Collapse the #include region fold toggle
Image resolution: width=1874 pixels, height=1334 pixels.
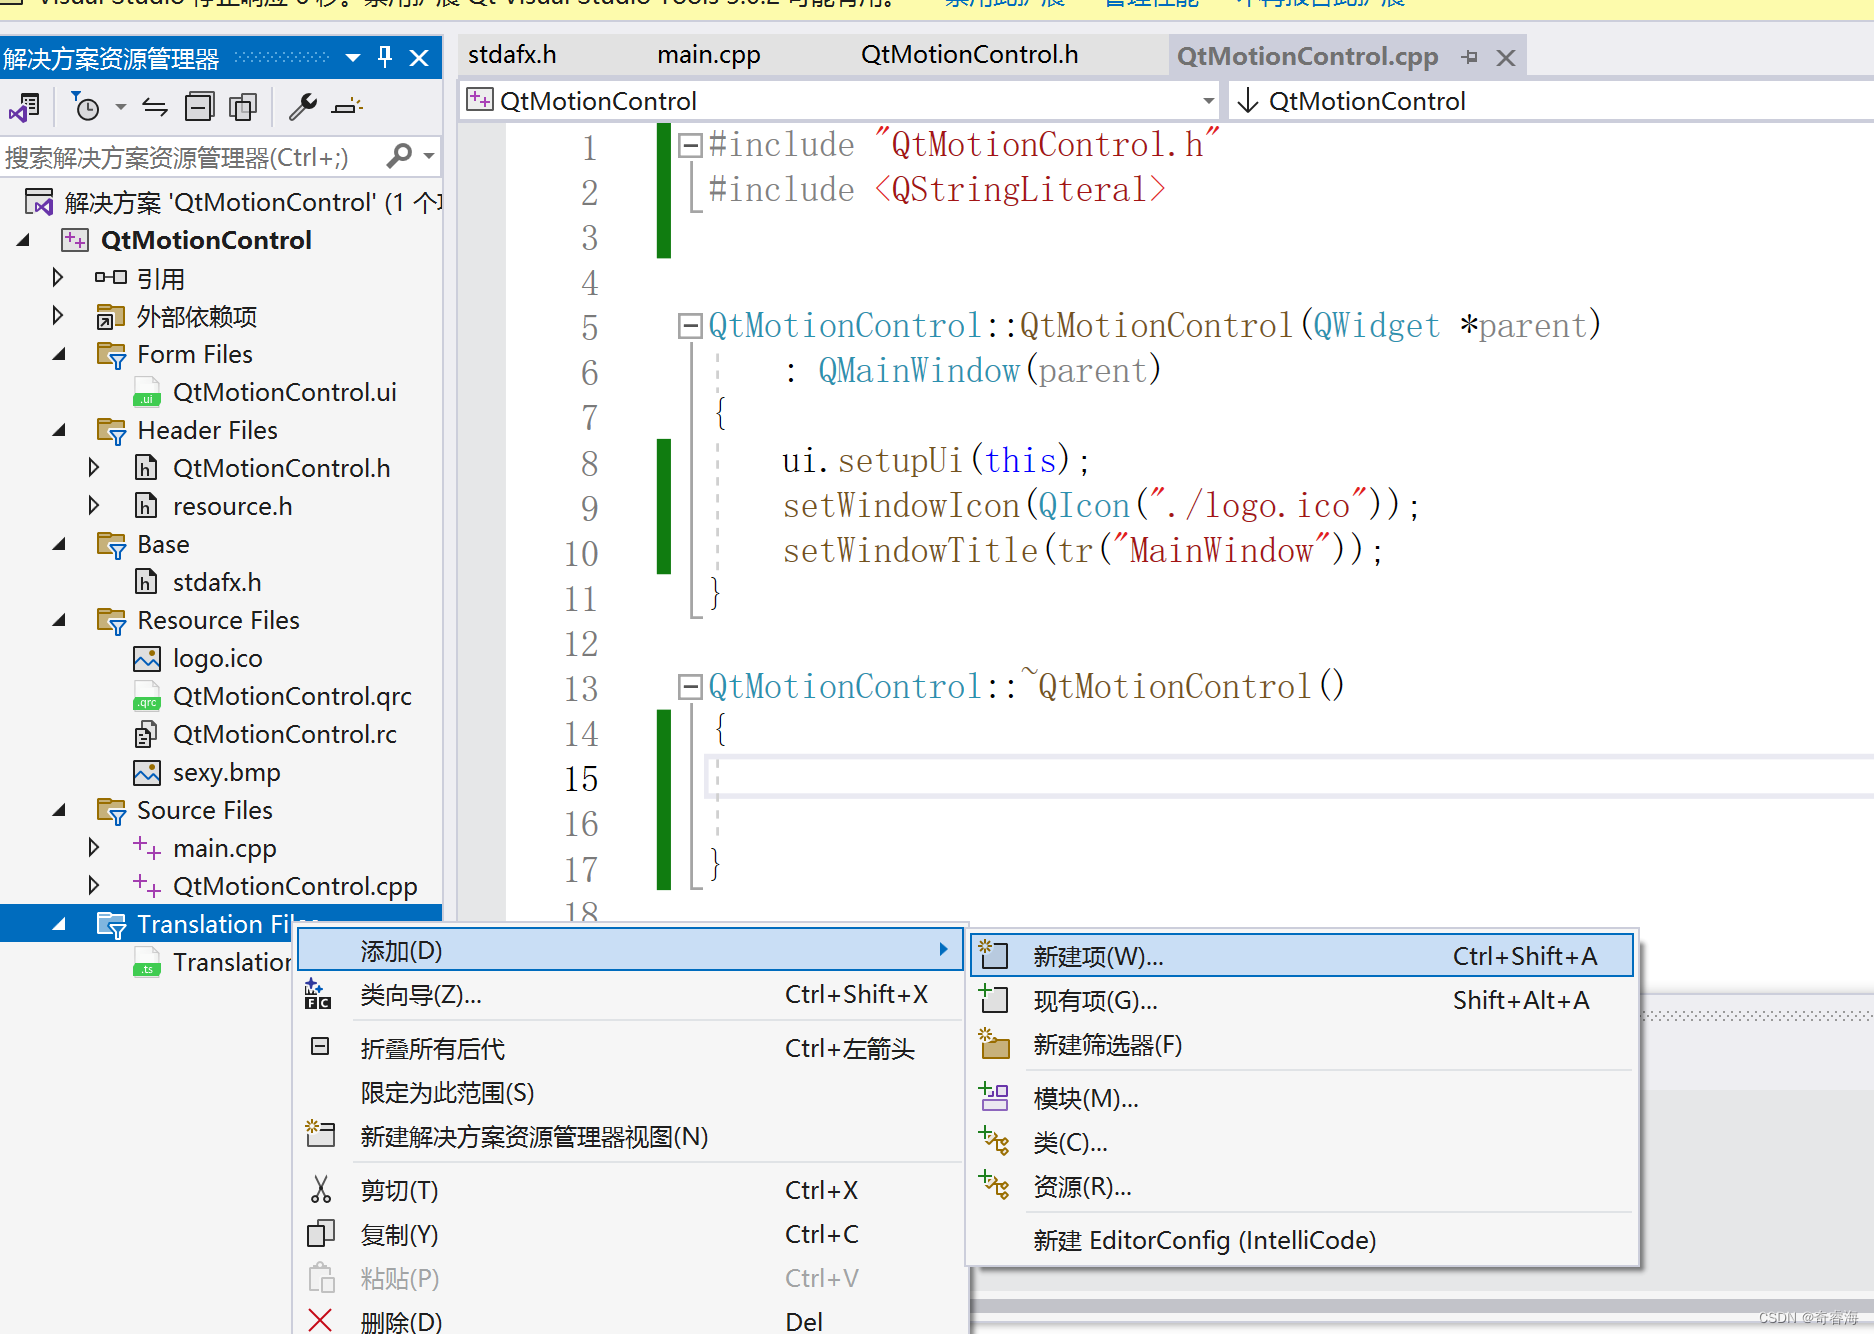pos(689,146)
